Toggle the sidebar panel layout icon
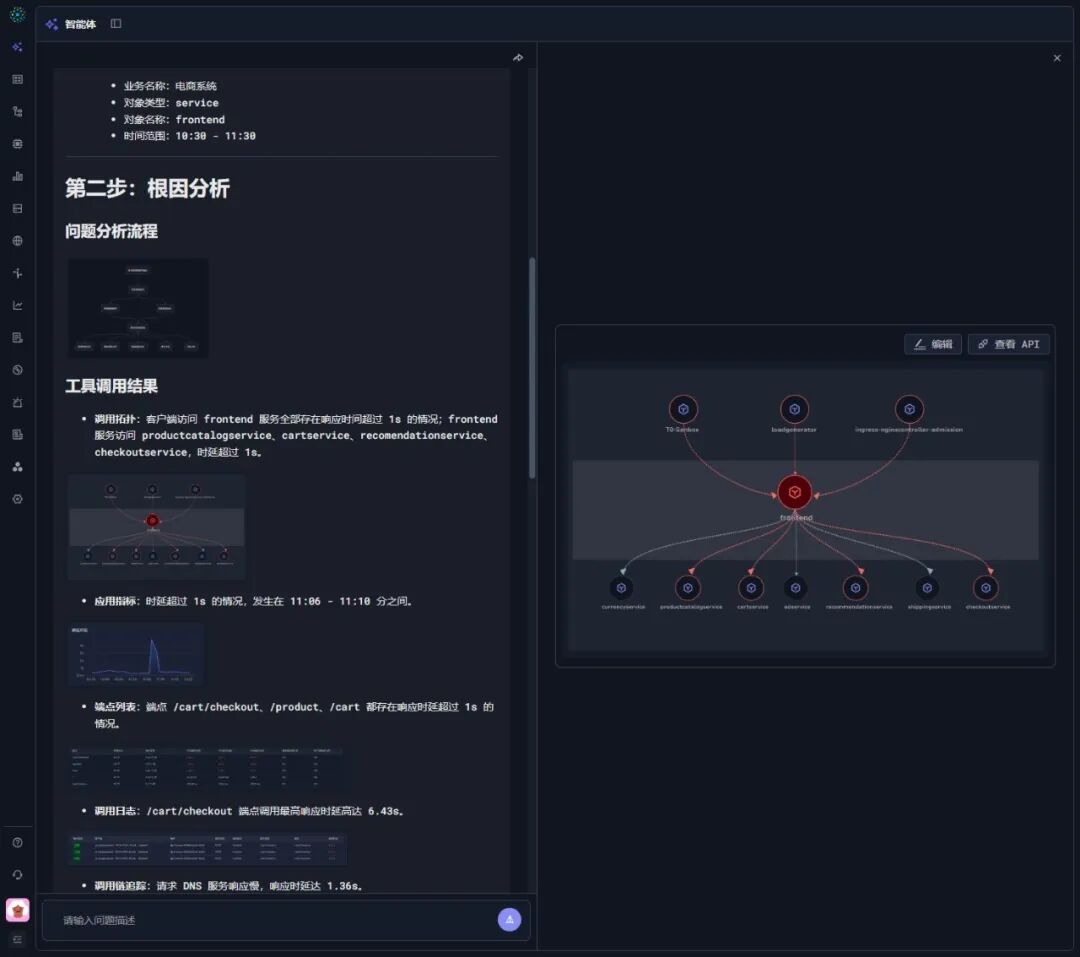Image resolution: width=1080 pixels, height=957 pixels. [x=116, y=23]
